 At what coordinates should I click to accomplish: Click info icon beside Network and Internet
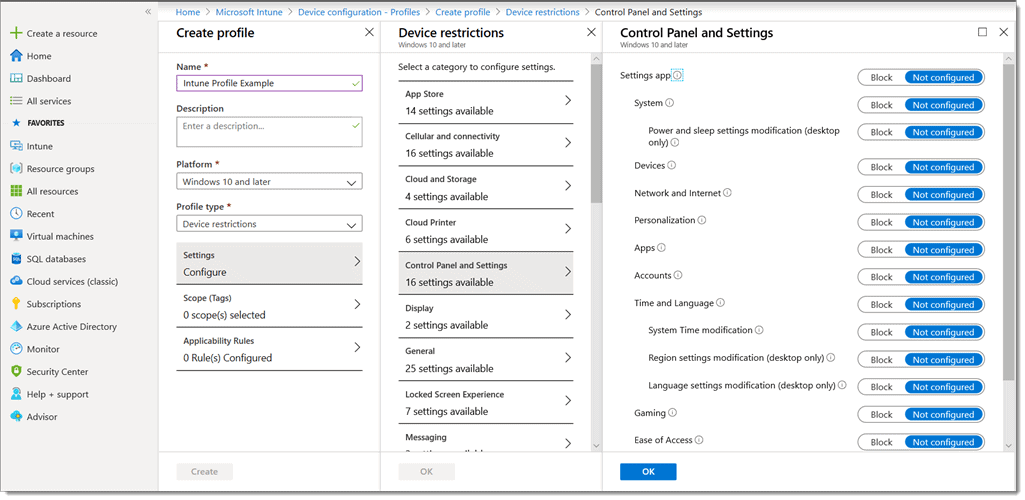tap(728, 193)
